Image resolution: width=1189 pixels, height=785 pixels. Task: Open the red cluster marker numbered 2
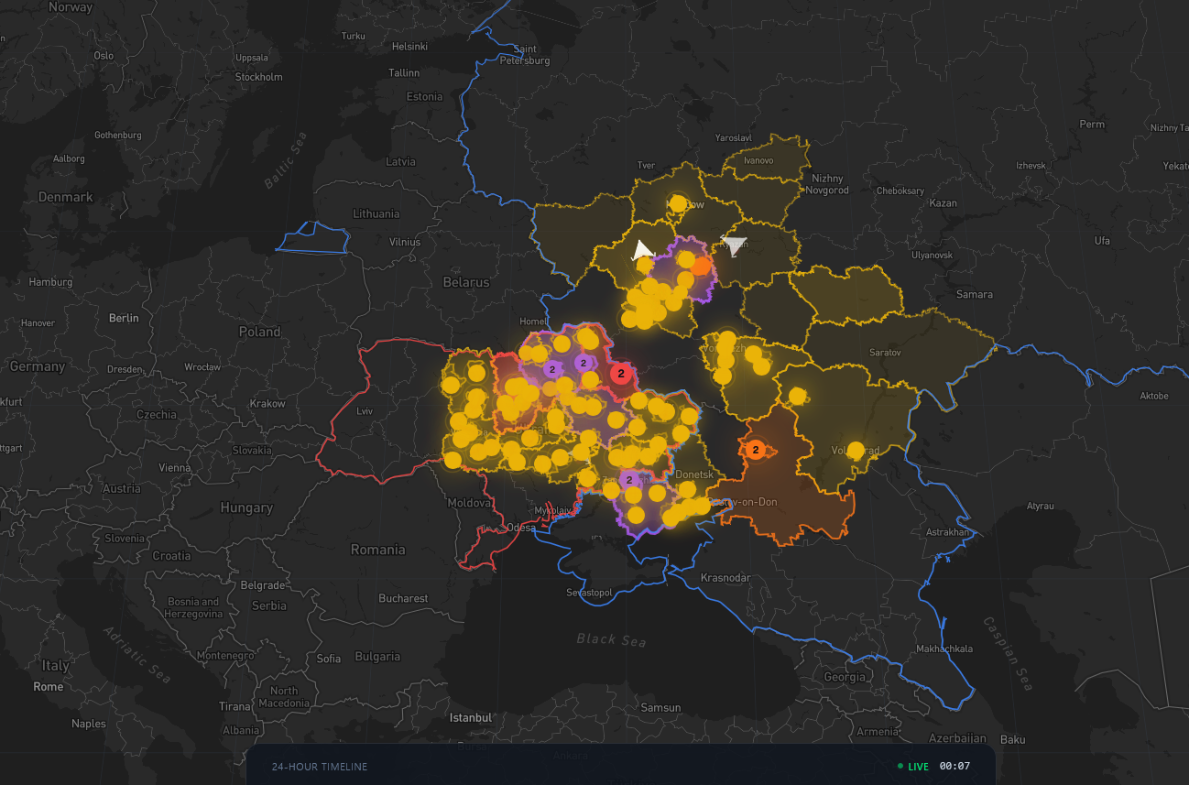(621, 373)
